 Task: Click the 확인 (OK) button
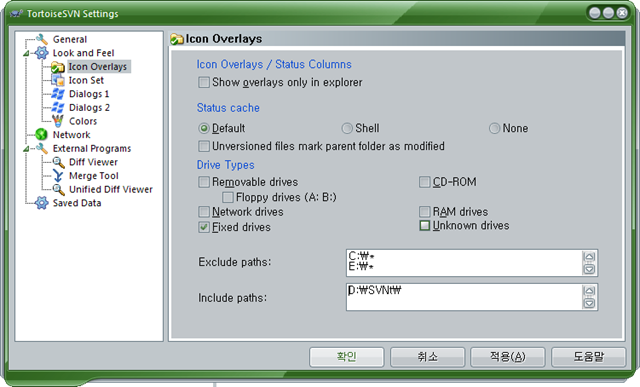pyautogui.click(x=347, y=357)
